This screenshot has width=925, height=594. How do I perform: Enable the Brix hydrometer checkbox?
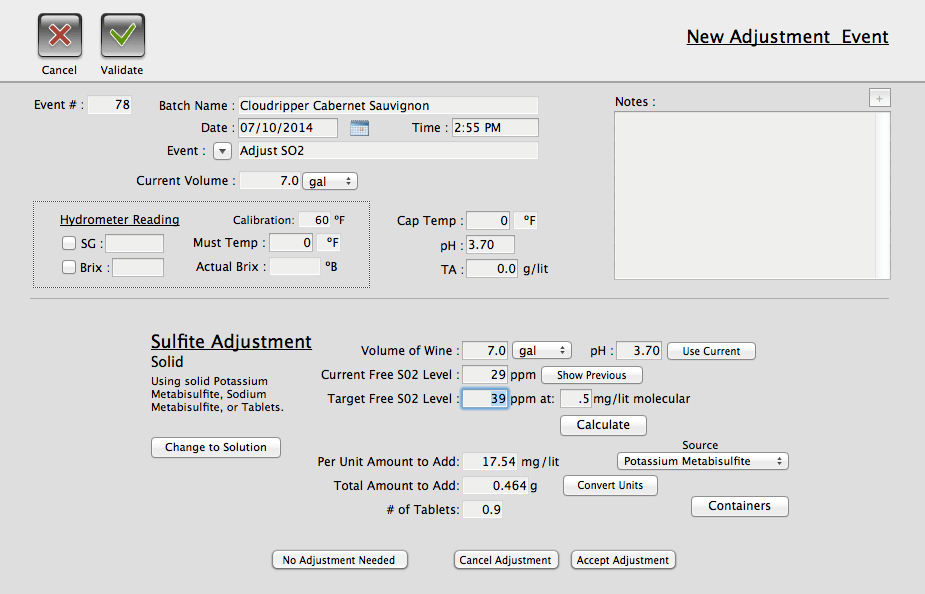(x=69, y=267)
